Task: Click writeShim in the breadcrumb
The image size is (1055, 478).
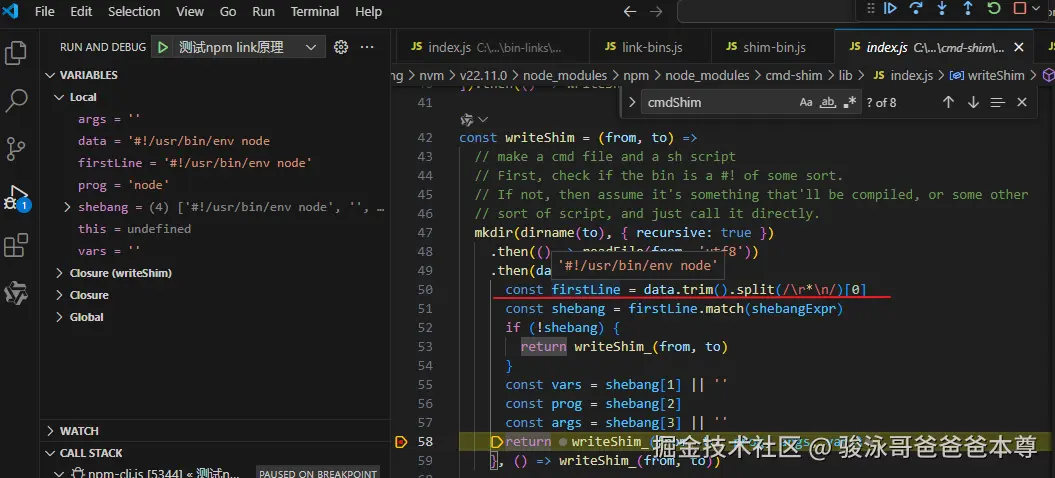Action: pos(996,75)
